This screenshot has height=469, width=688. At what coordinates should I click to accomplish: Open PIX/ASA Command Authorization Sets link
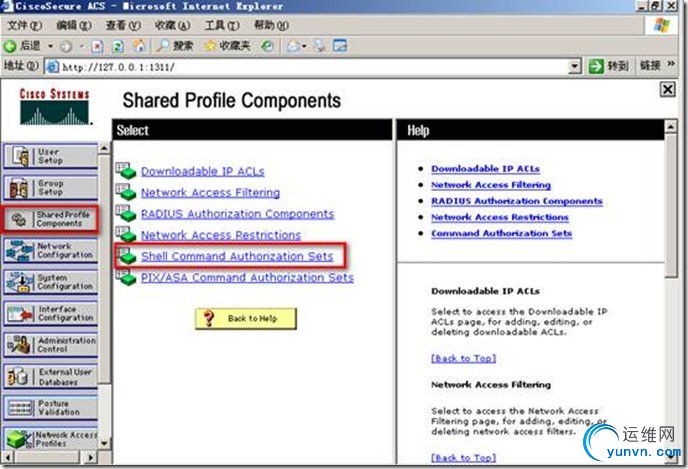click(x=247, y=277)
